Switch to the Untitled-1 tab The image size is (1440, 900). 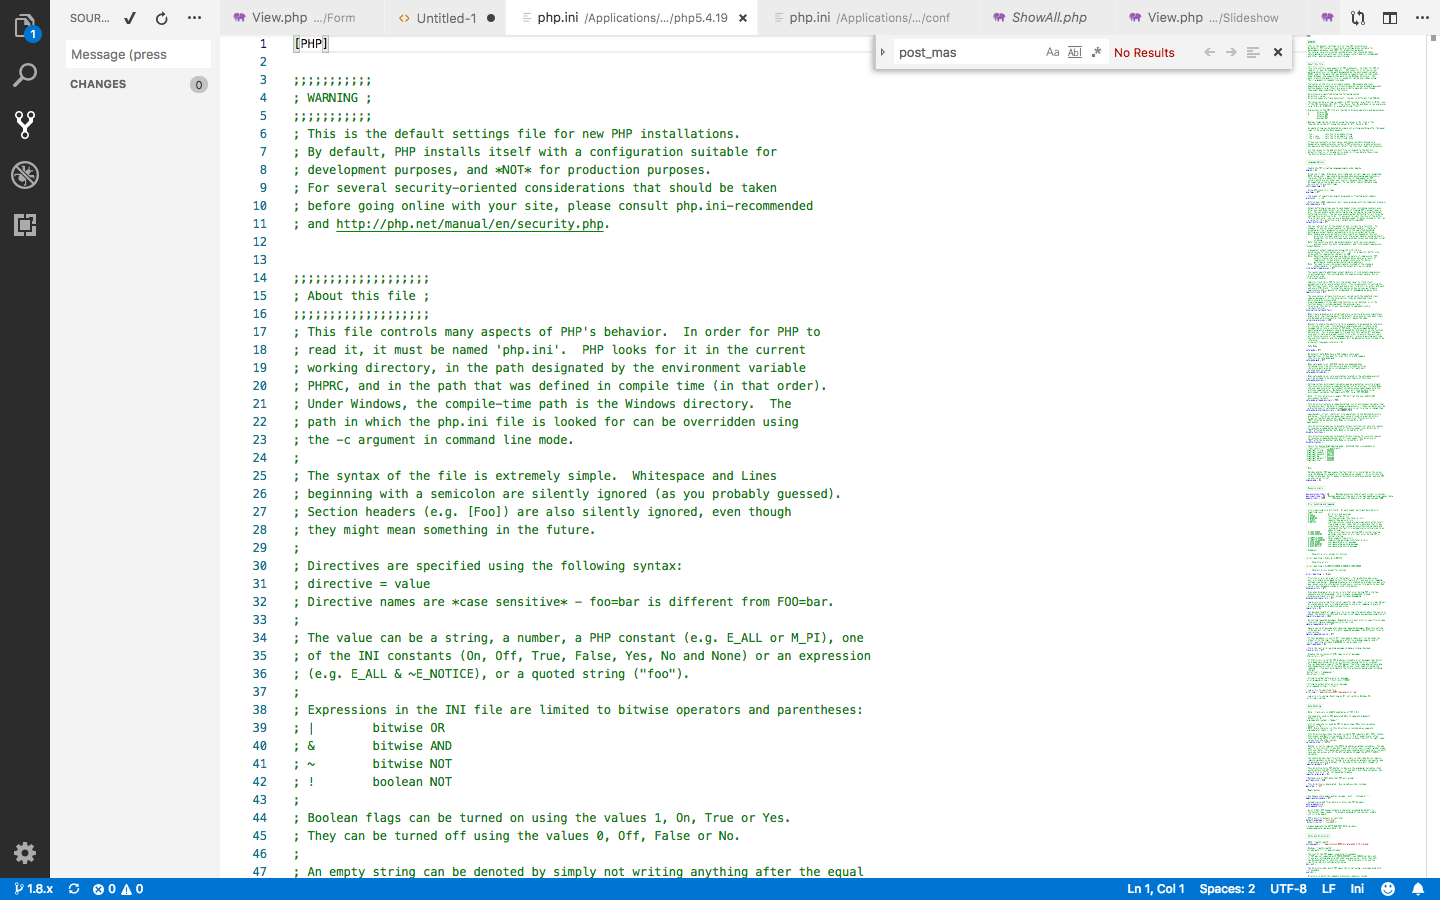coord(446,18)
